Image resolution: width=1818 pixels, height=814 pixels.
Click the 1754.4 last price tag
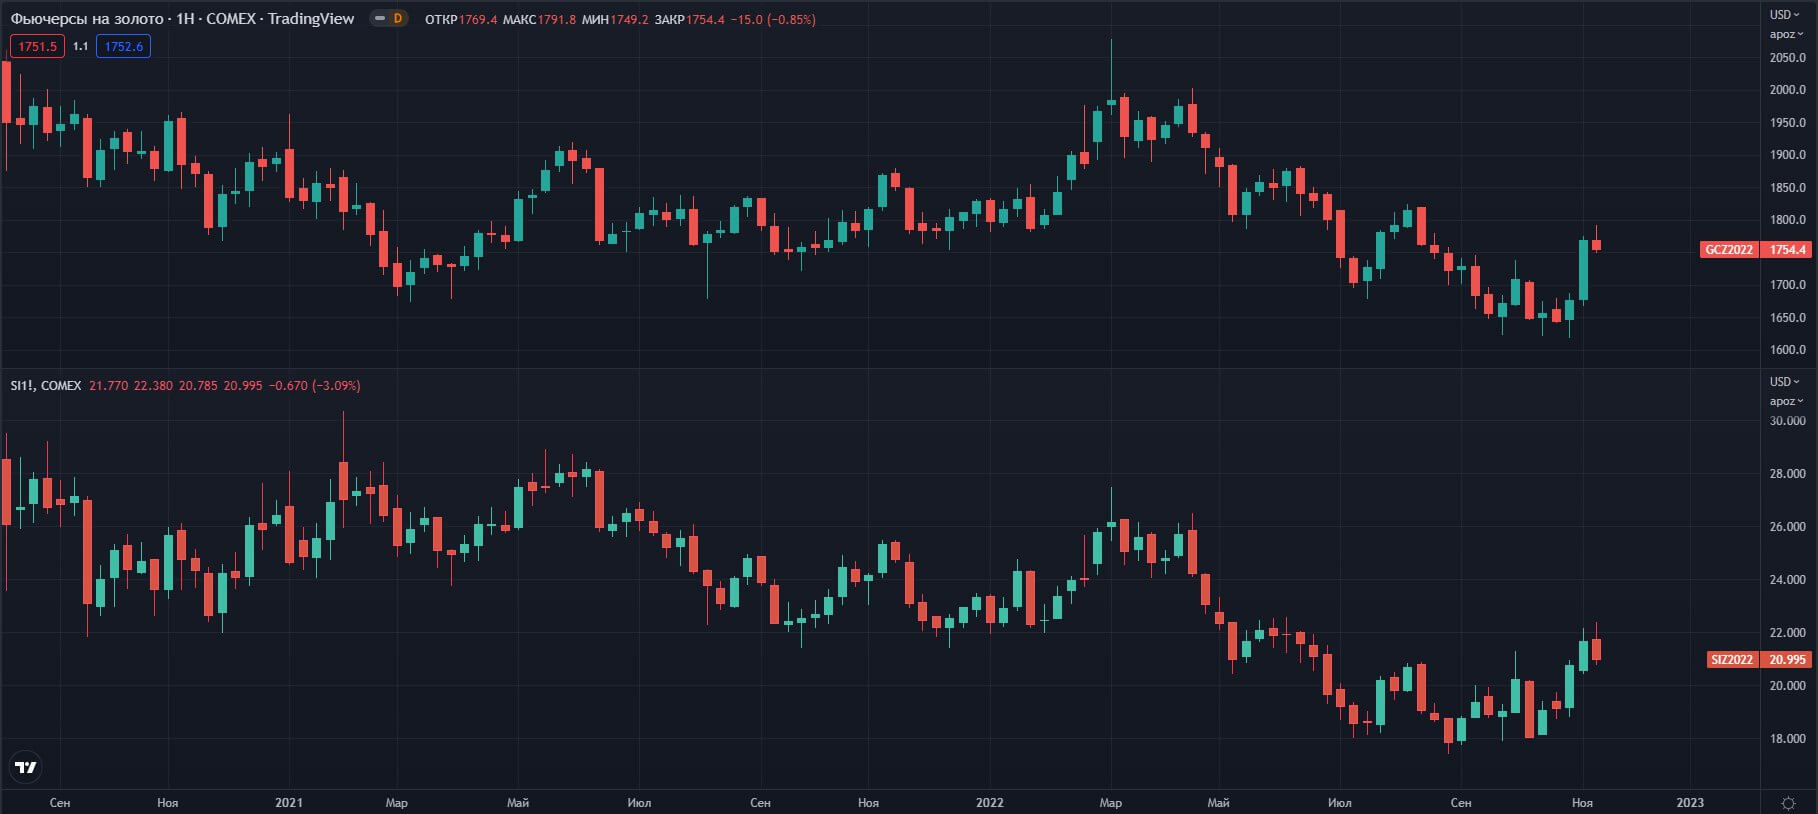tap(1788, 250)
